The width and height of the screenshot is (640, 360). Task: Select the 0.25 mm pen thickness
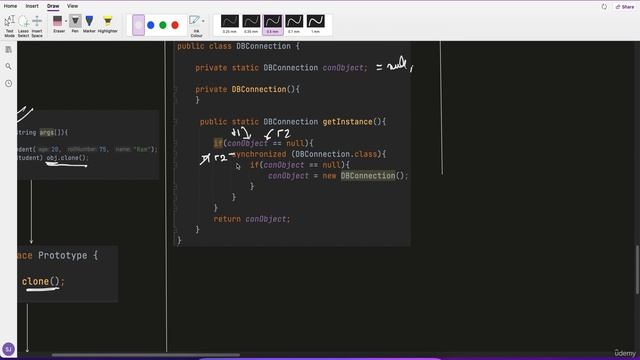230,24
